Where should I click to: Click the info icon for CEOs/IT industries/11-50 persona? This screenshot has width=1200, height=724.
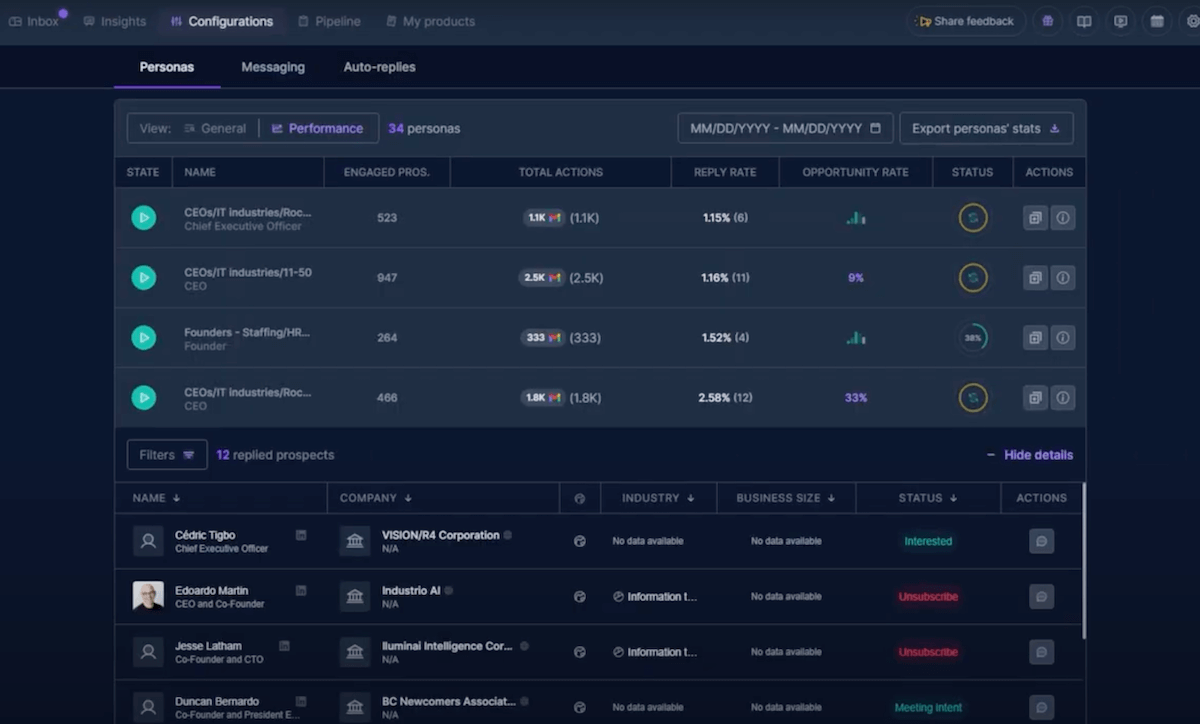(x=1063, y=278)
